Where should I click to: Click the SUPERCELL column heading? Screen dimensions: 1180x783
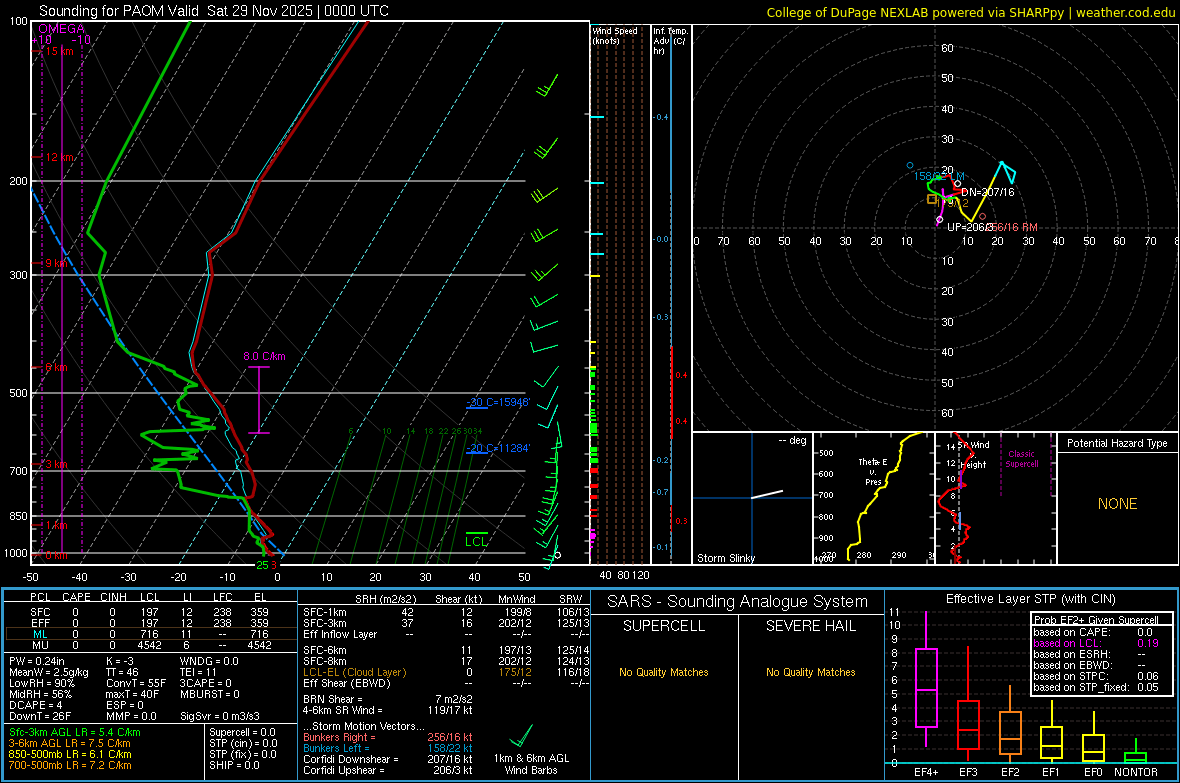tap(664, 626)
